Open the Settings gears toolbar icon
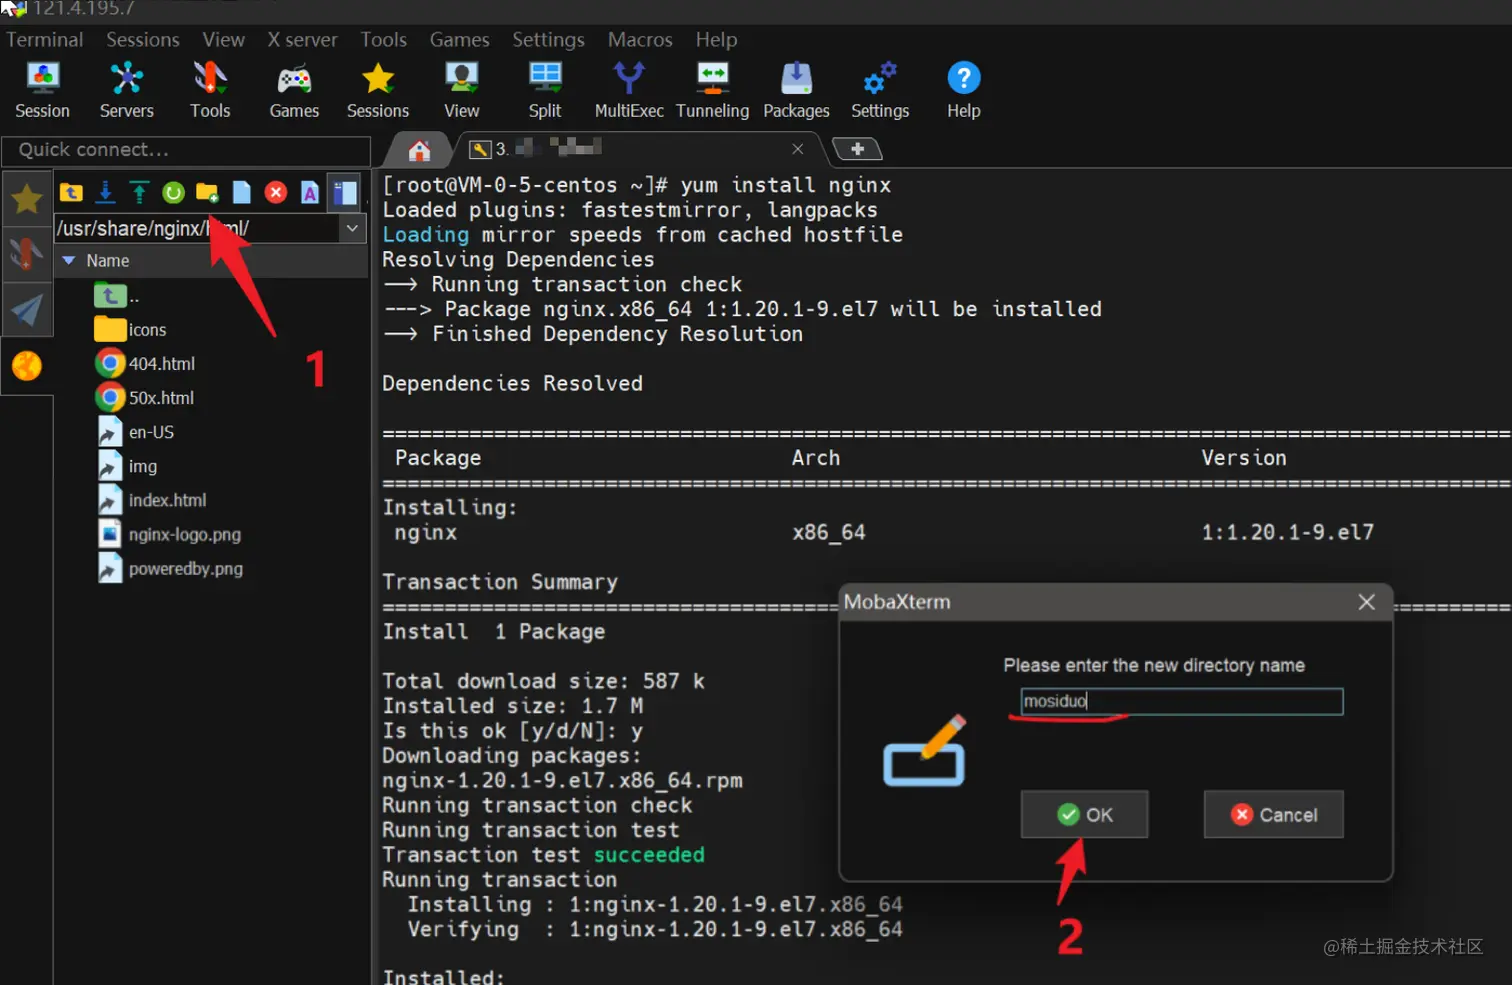 point(880,89)
